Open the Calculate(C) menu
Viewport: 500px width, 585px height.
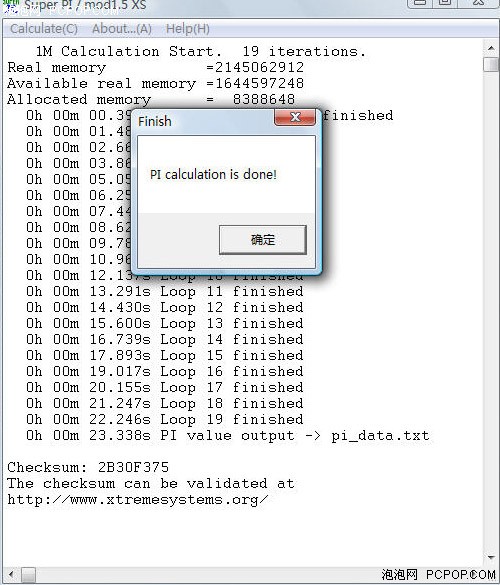coord(44,29)
